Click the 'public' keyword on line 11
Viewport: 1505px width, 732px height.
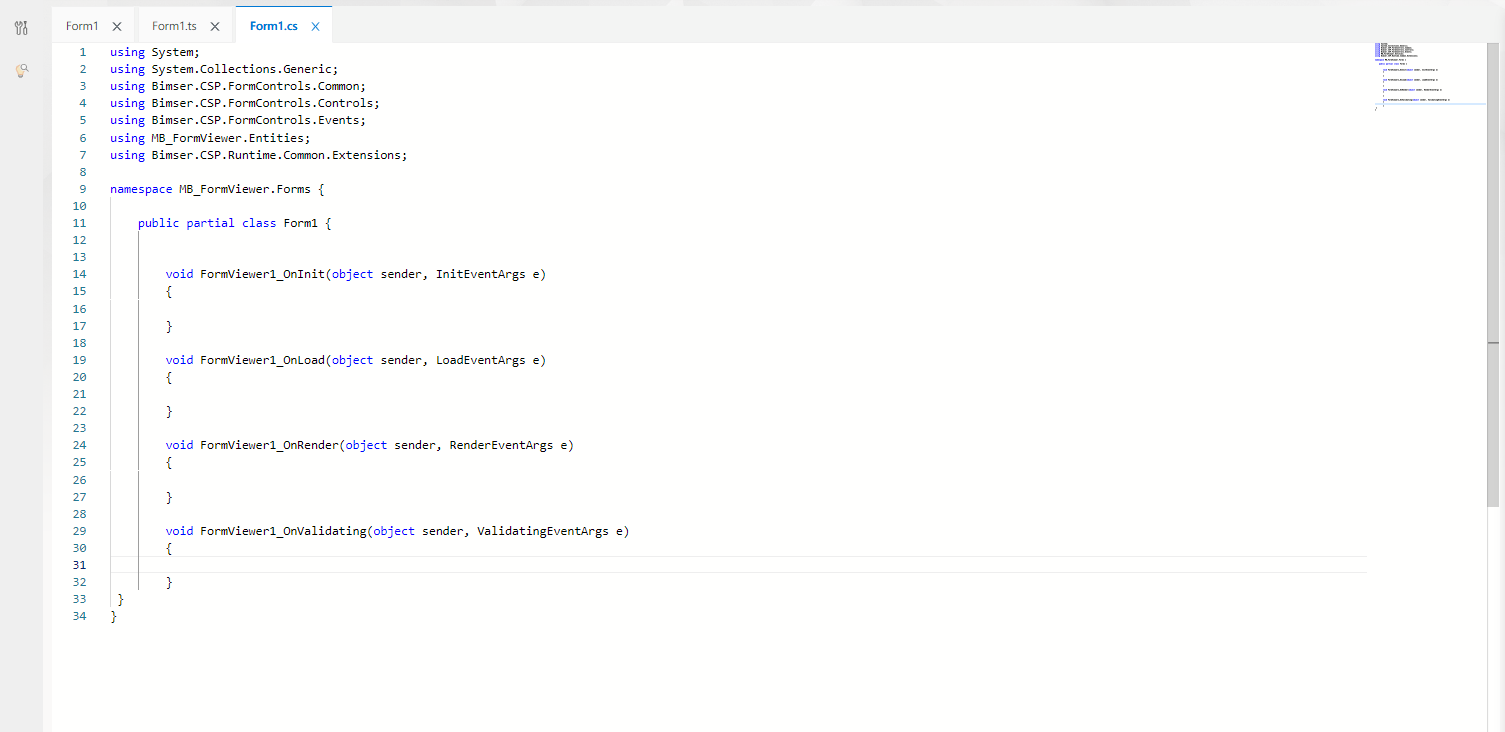tap(159, 223)
